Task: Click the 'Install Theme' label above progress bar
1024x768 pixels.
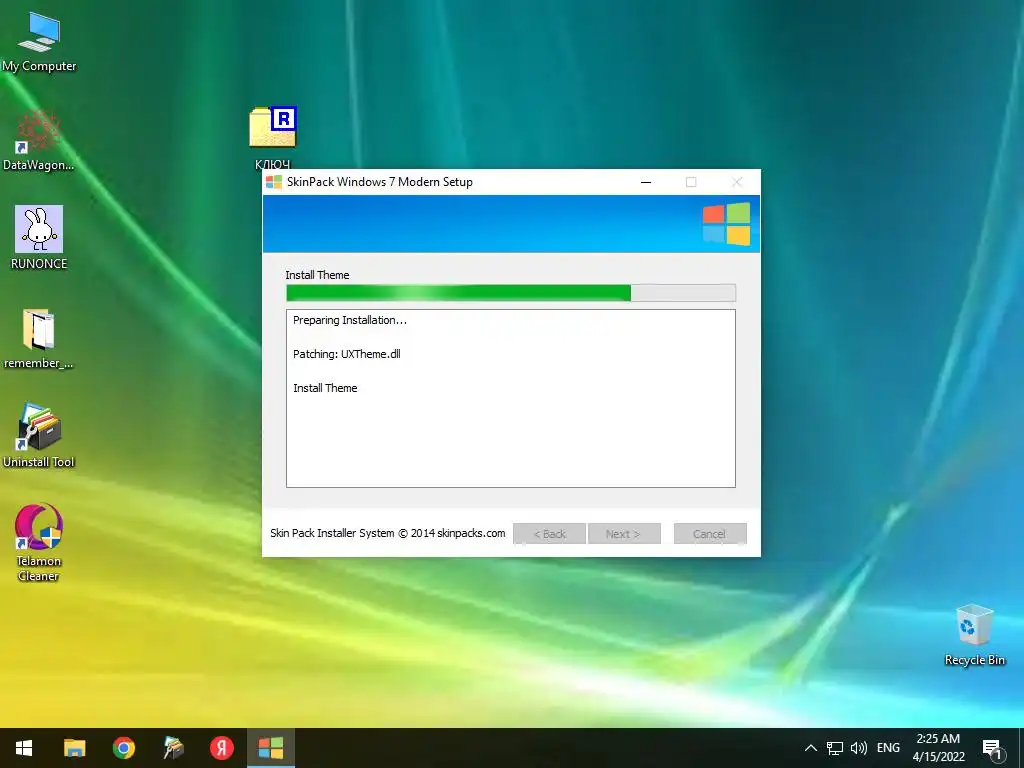Action: pos(317,275)
